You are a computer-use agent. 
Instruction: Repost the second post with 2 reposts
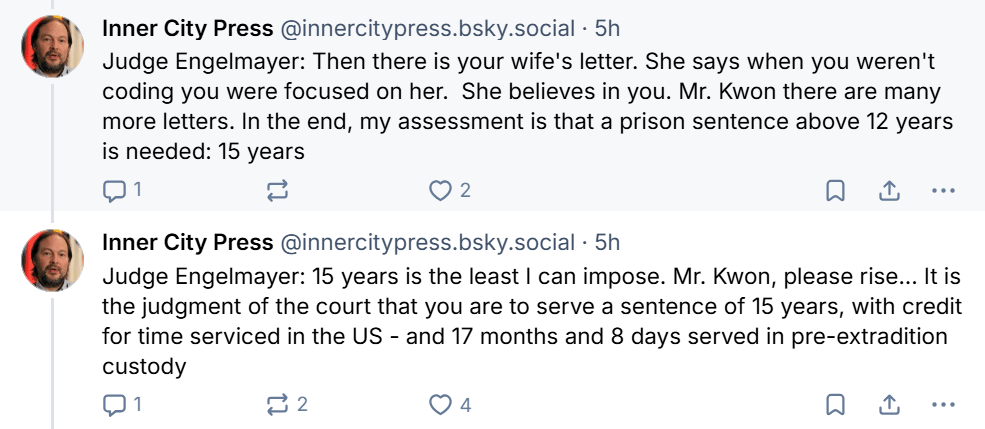click(x=278, y=404)
